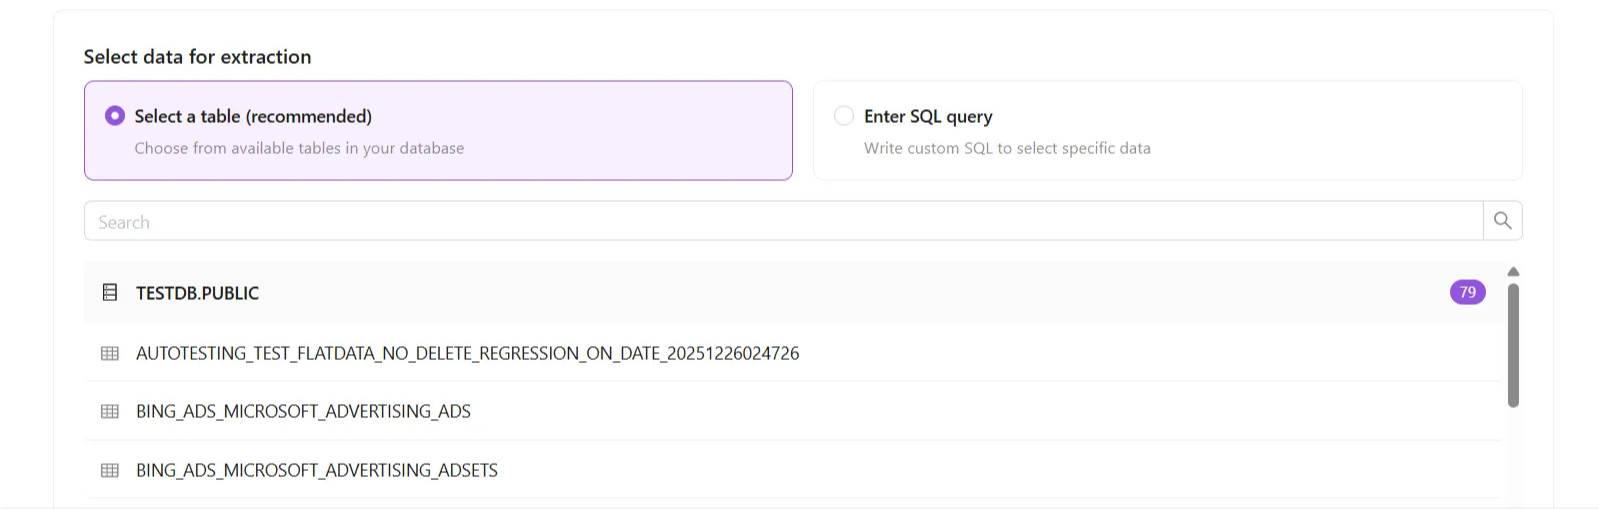Screen dimensions: 1599x509
Task: Click the 'Select data for extraction' heading
Action: coord(197,57)
